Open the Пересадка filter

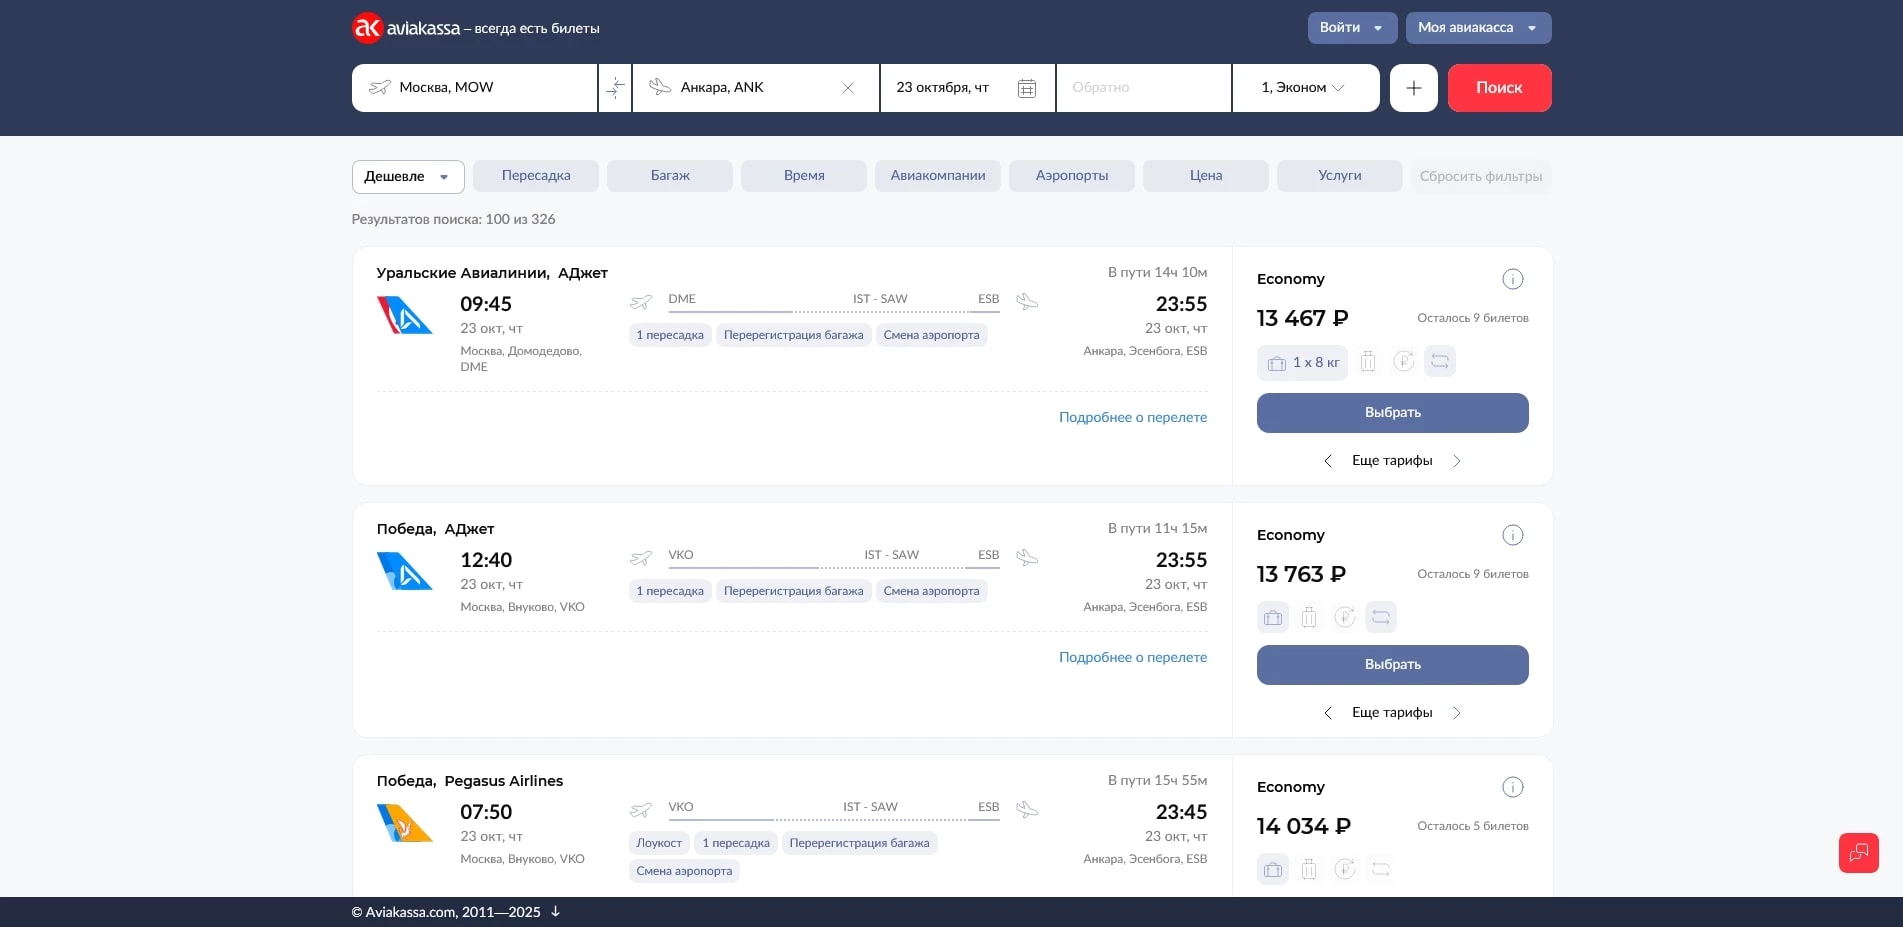pos(535,176)
